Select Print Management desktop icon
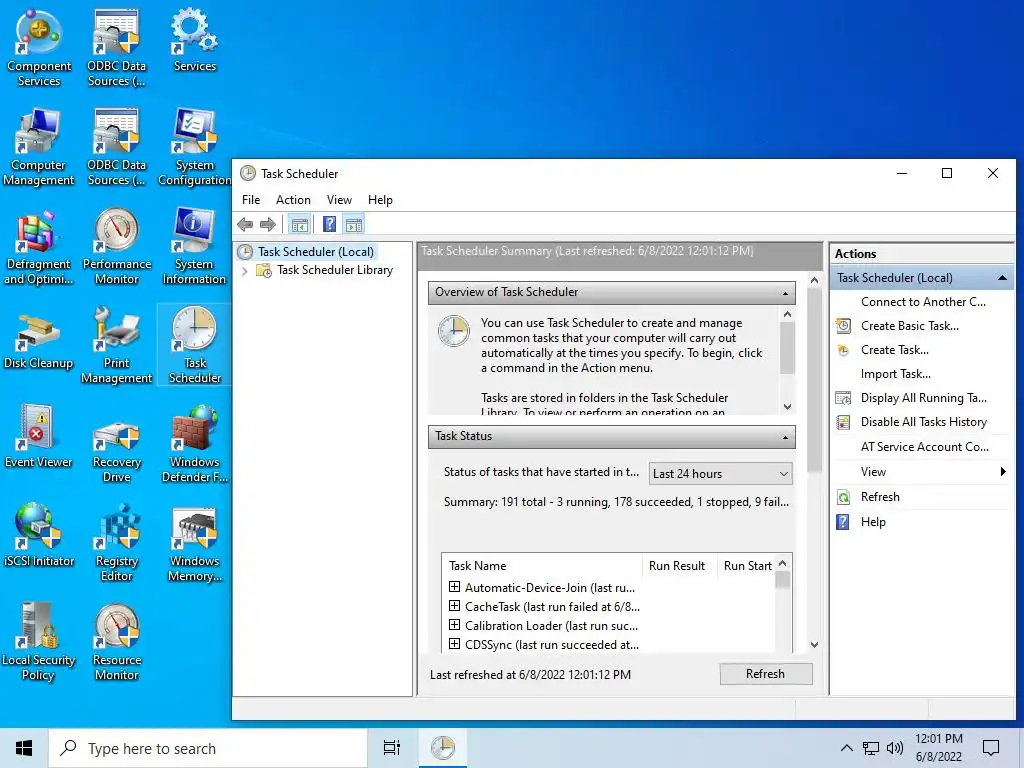This screenshot has height=768, width=1024. pos(117,346)
